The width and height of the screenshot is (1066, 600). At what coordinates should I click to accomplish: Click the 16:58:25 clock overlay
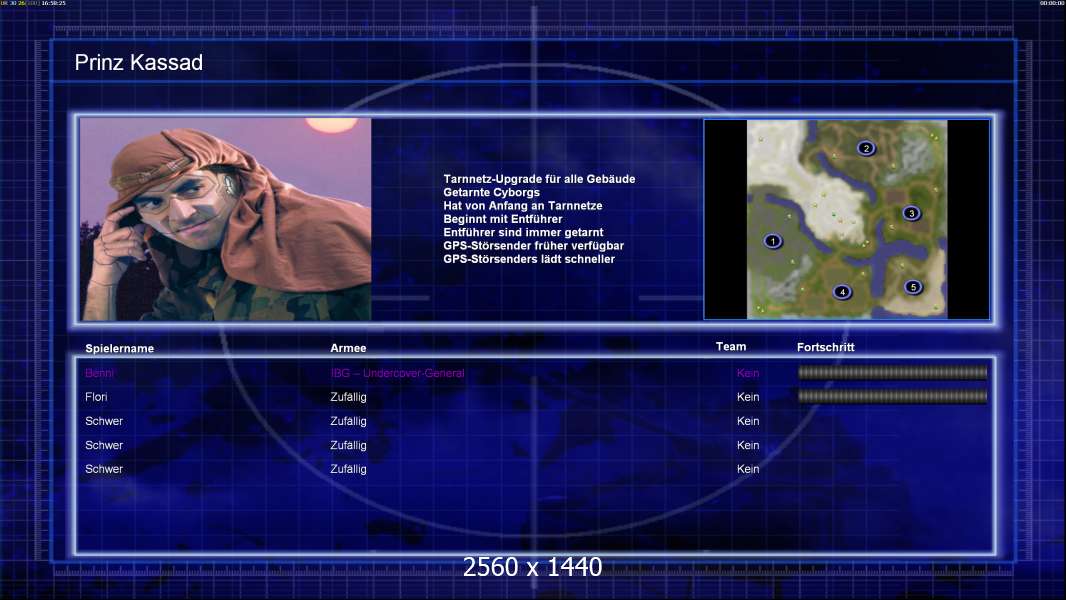click(x=54, y=3)
